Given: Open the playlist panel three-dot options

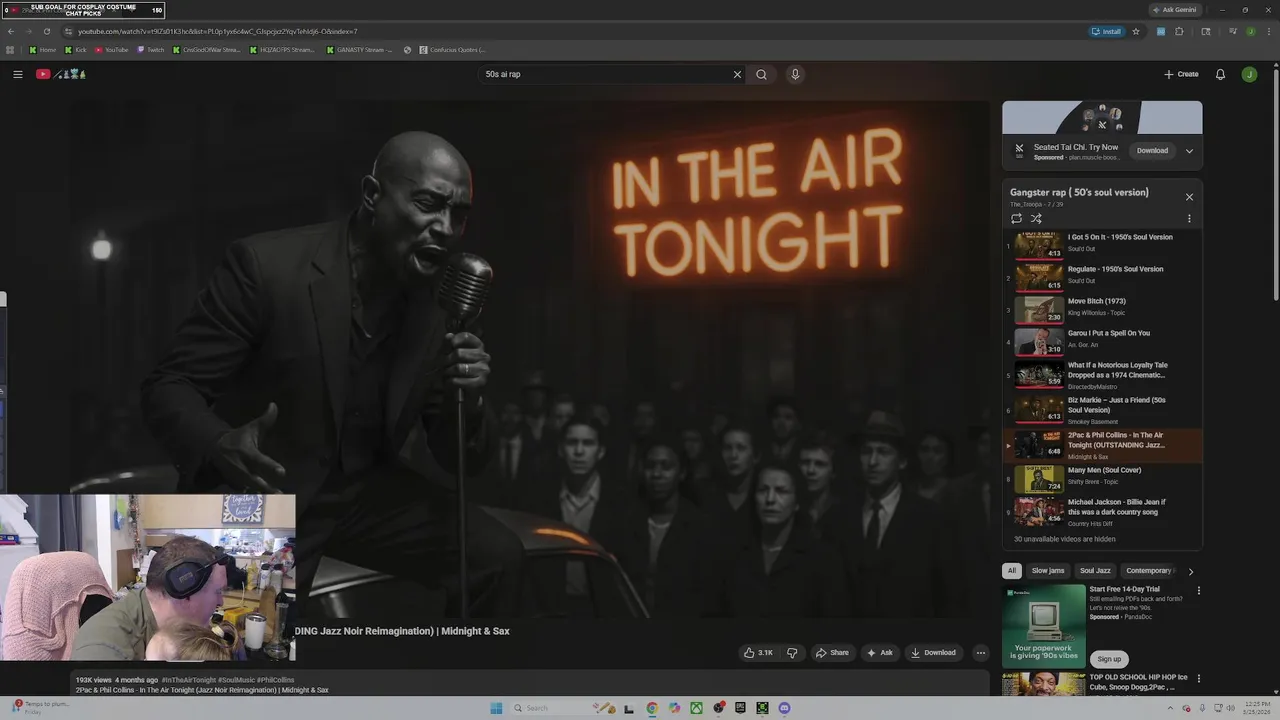Looking at the screenshot, I should (x=1189, y=218).
